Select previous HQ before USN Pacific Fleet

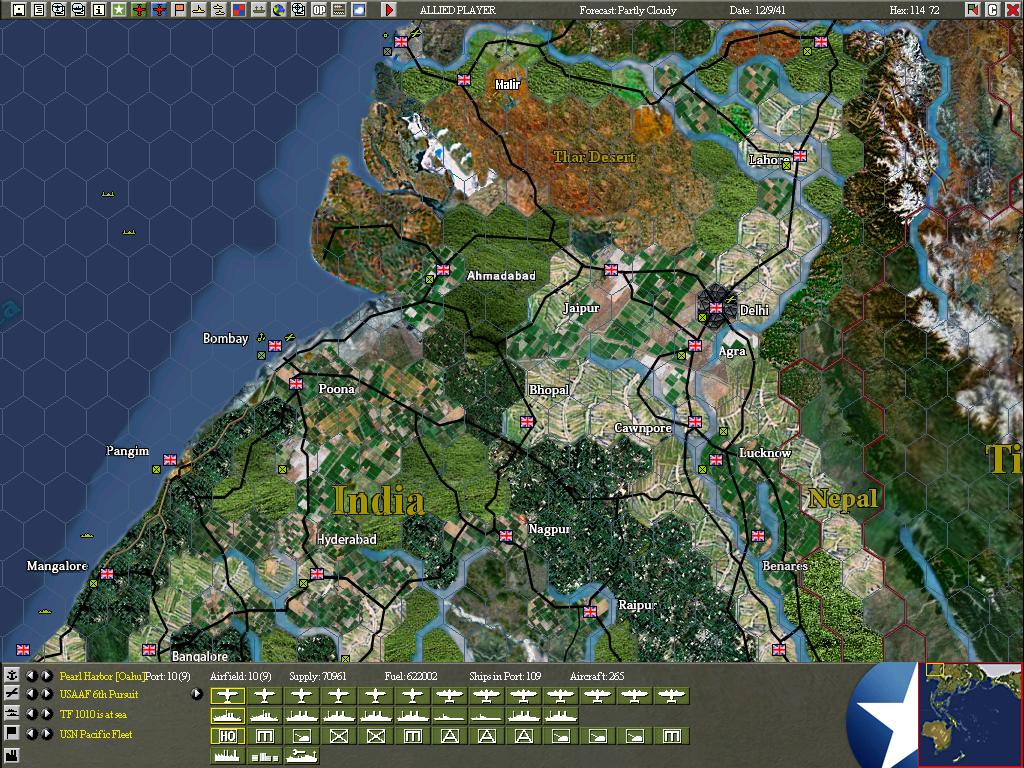point(31,733)
